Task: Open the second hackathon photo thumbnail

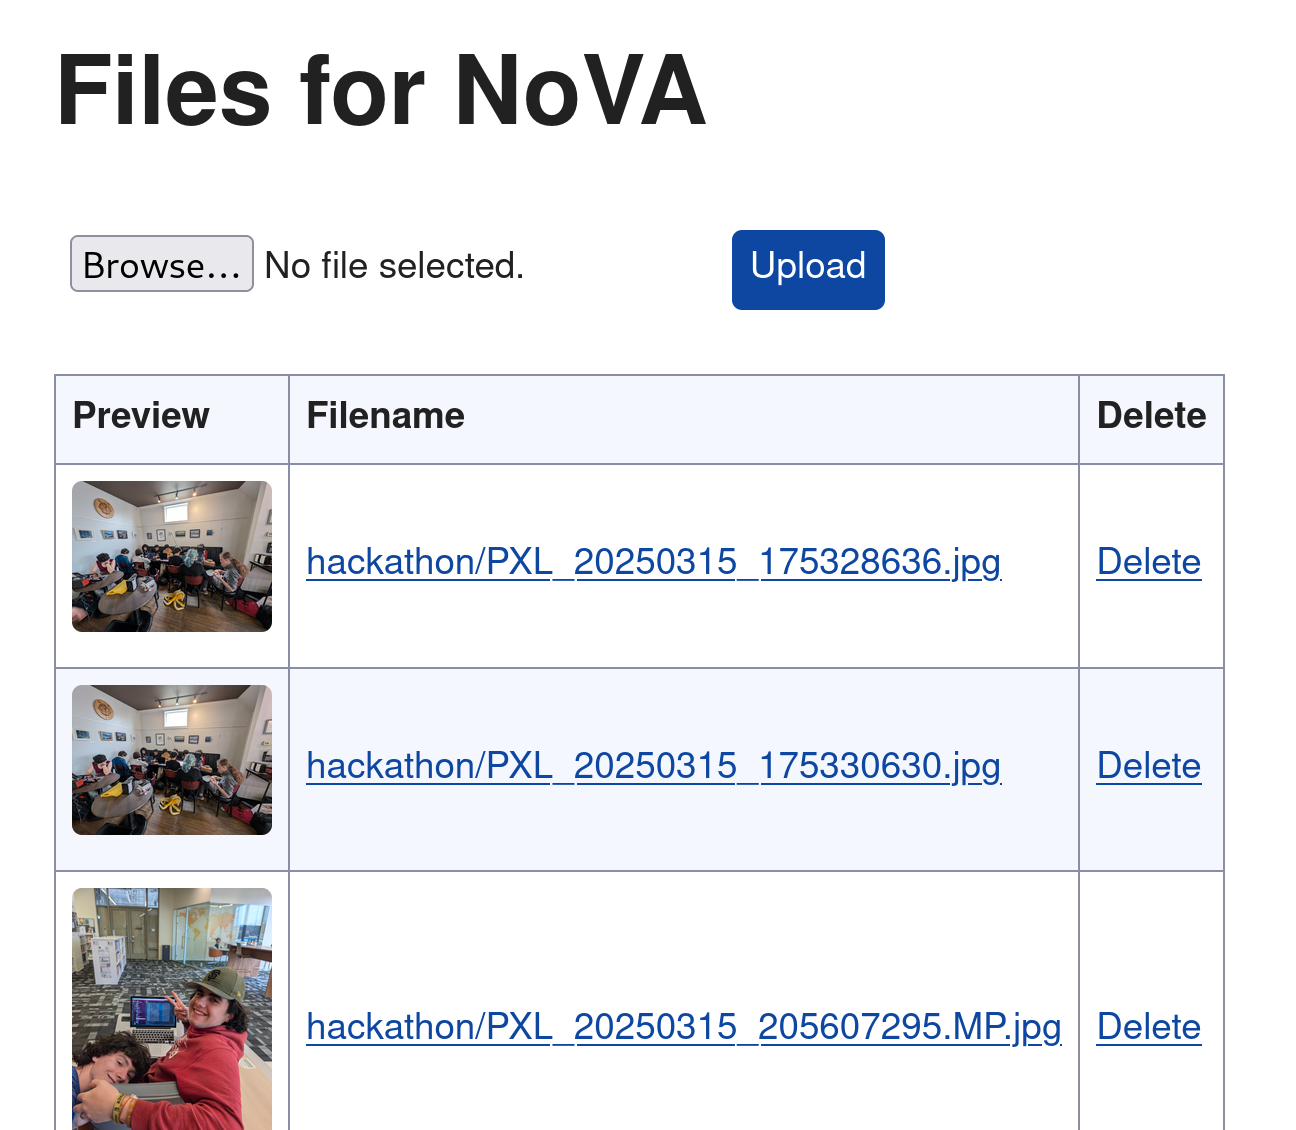Action: tap(172, 760)
